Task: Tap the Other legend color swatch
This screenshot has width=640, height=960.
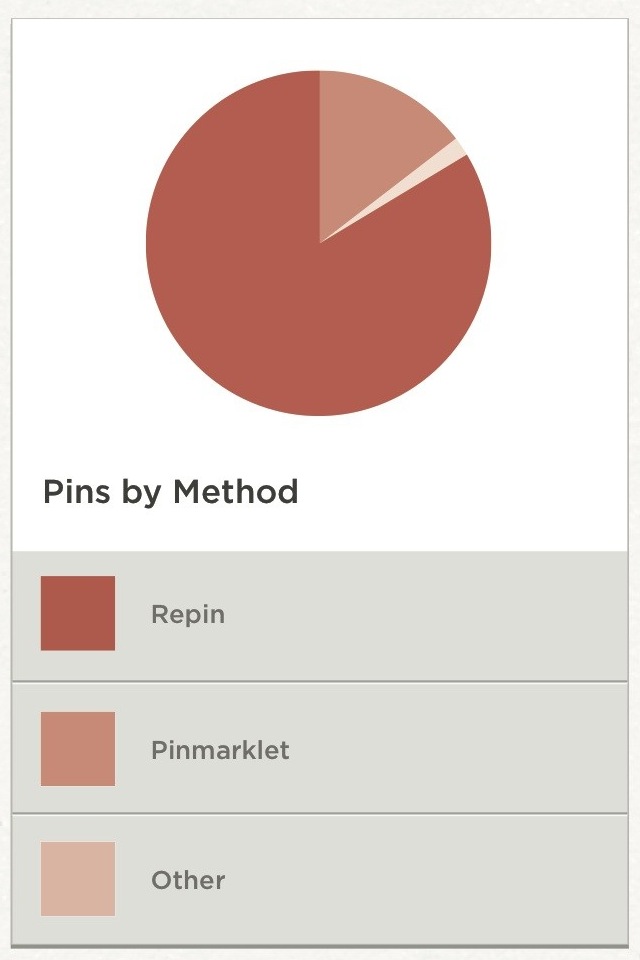Action: [x=78, y=879]
